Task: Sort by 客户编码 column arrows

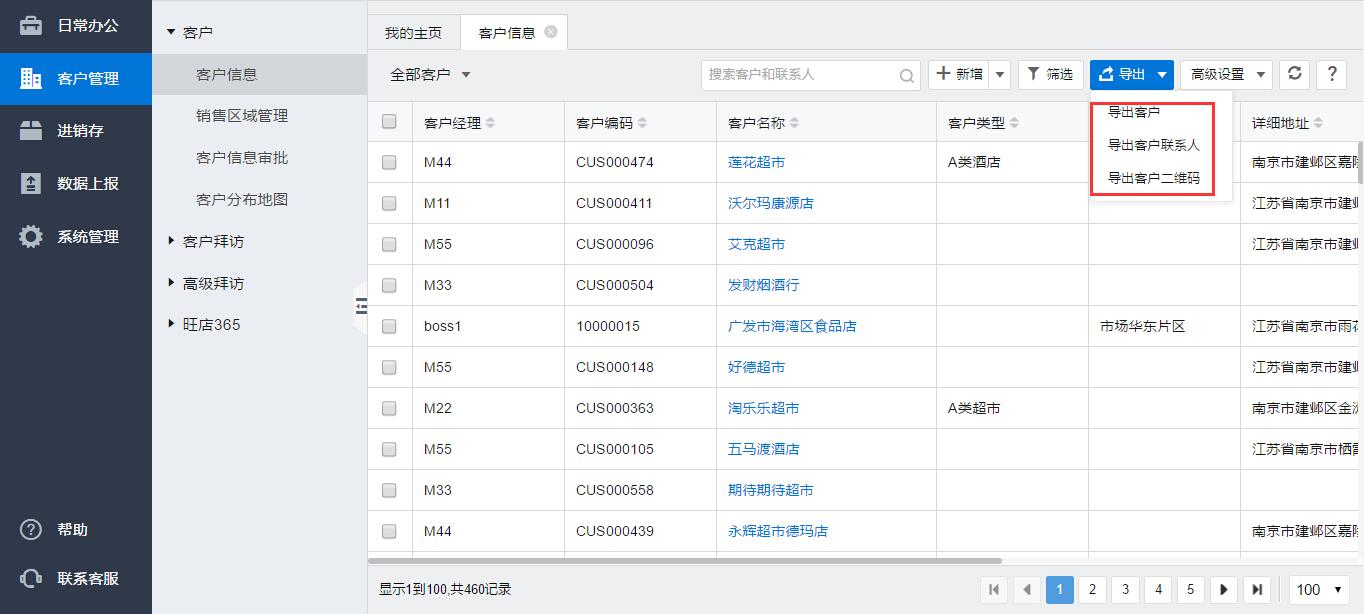Action: pyautogui.click(x=642, y=123)
